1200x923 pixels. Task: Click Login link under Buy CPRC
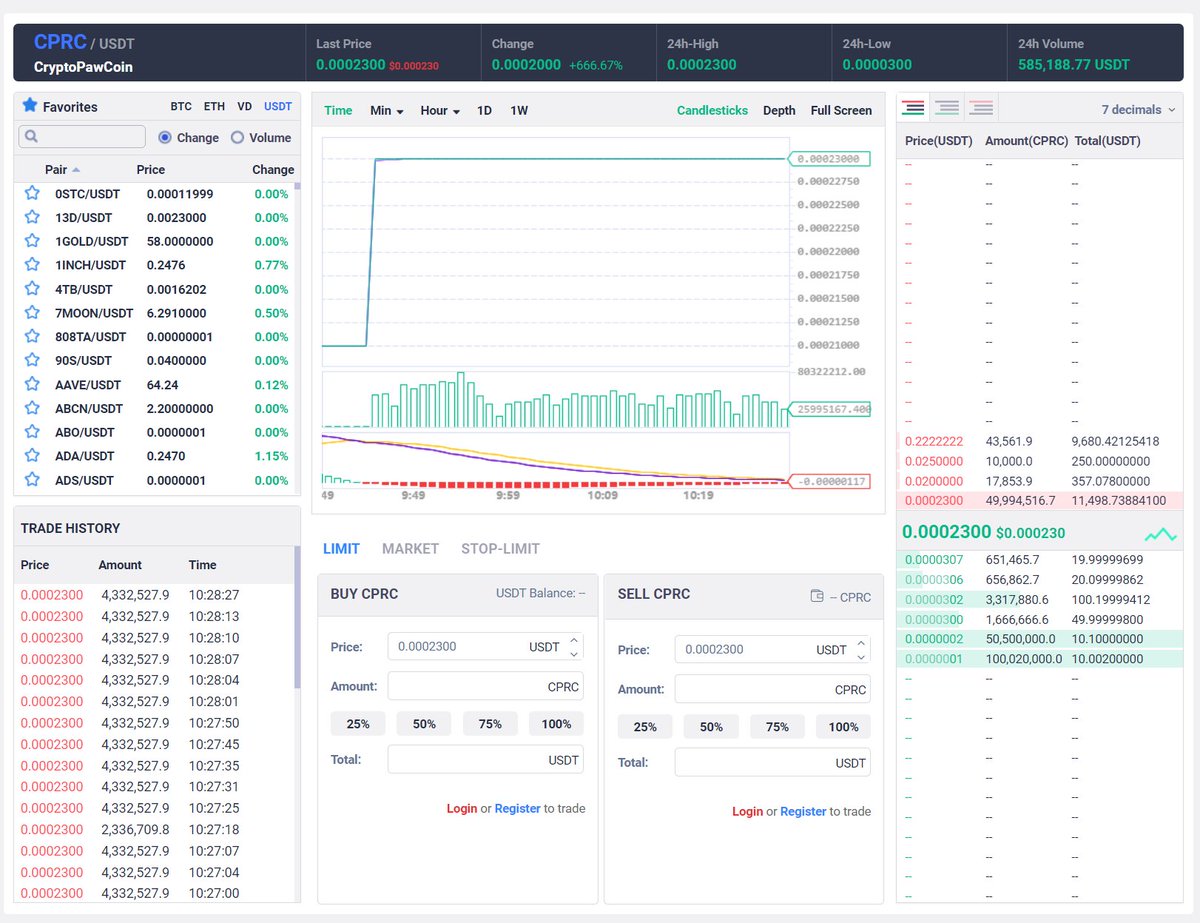click(462, 808)
